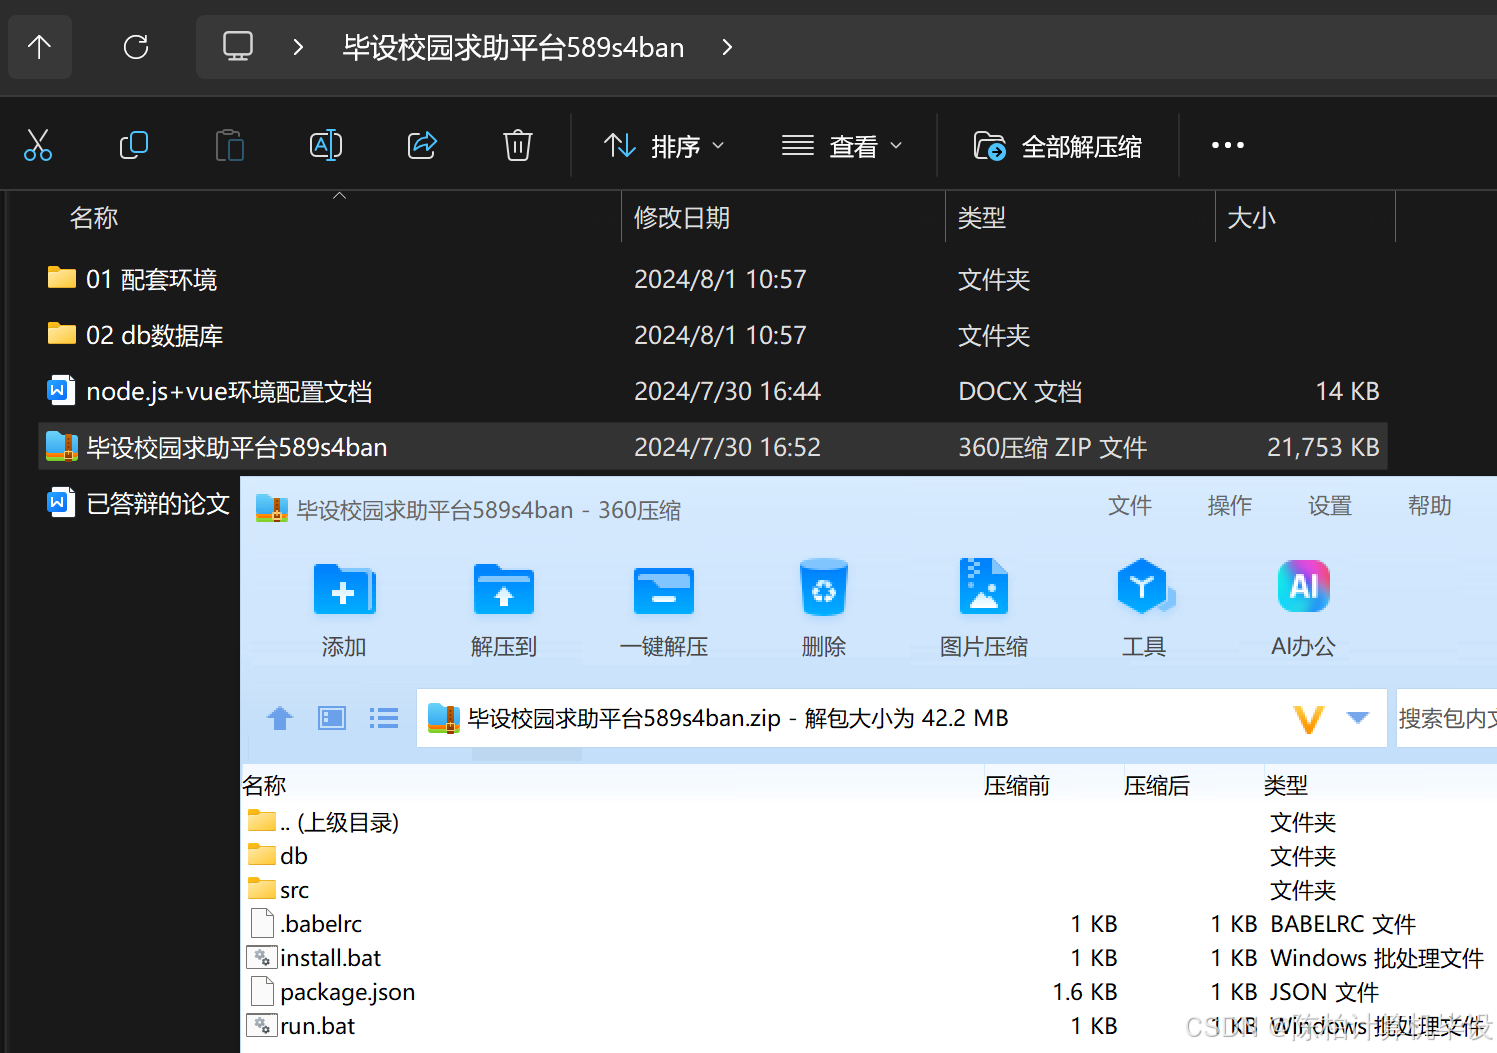Open the three-dots more options menu
Image resolution: width=1497 pixels, height=1053 pixels.
coord(1228,146)
